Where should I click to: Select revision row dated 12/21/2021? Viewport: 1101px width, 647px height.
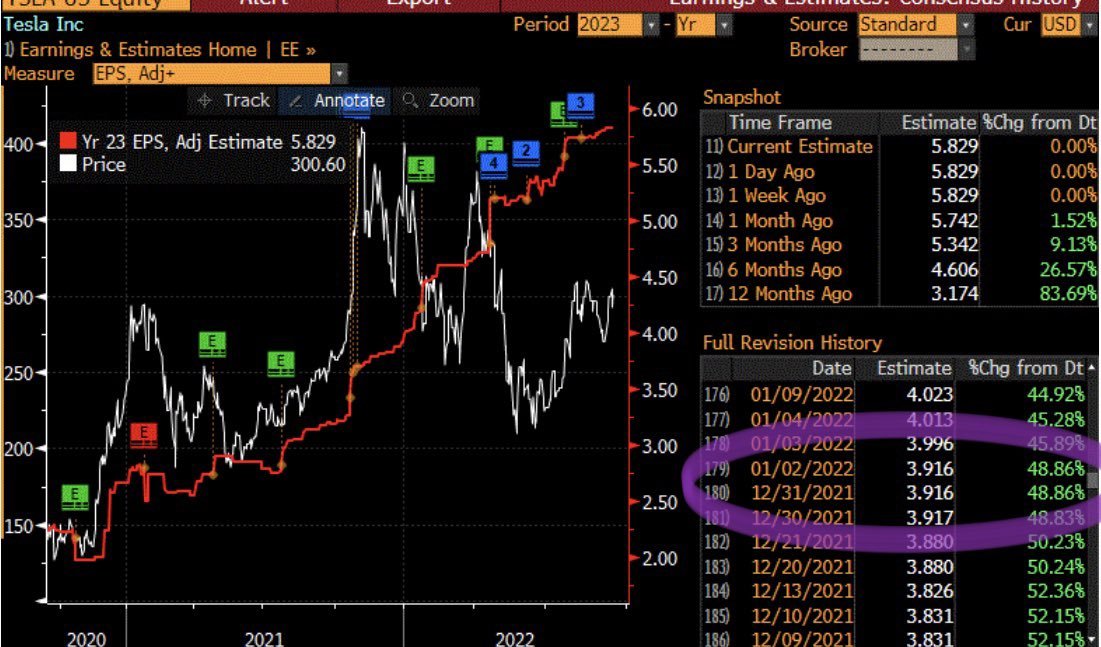click(895, 542)
